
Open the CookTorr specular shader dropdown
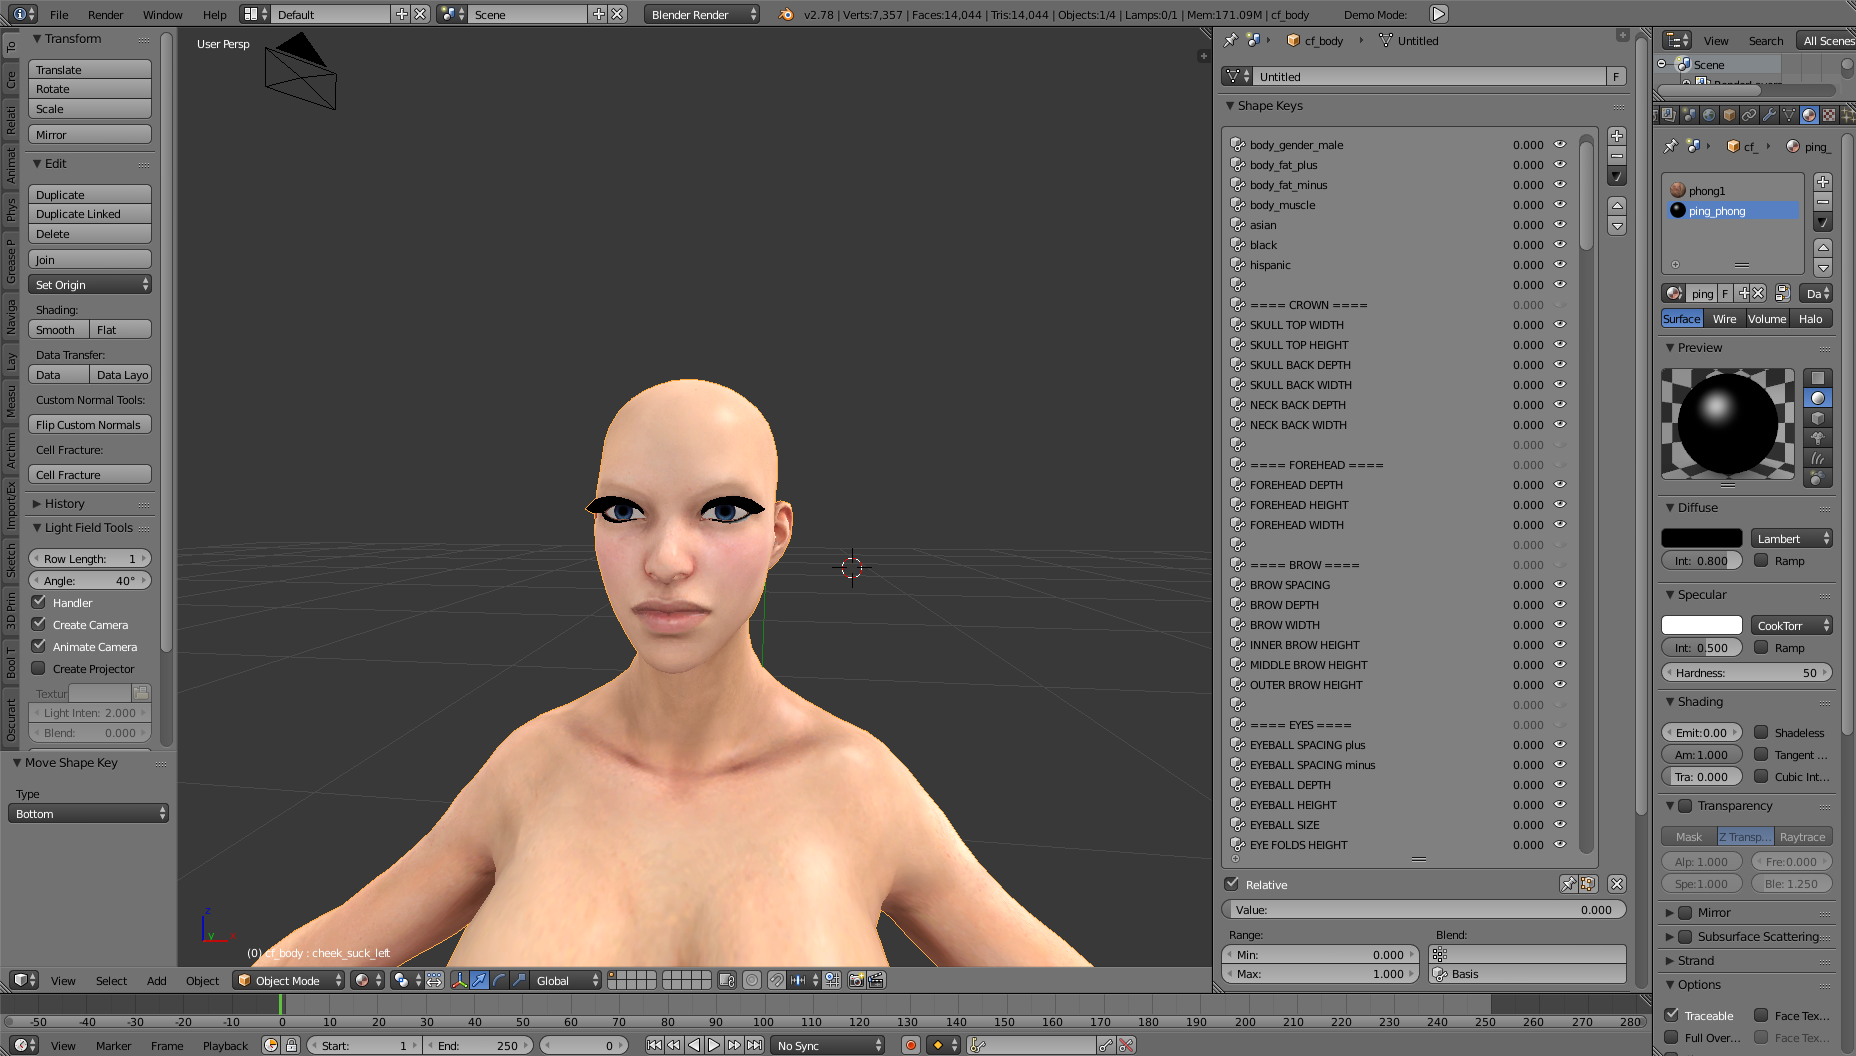(1791, 625)
